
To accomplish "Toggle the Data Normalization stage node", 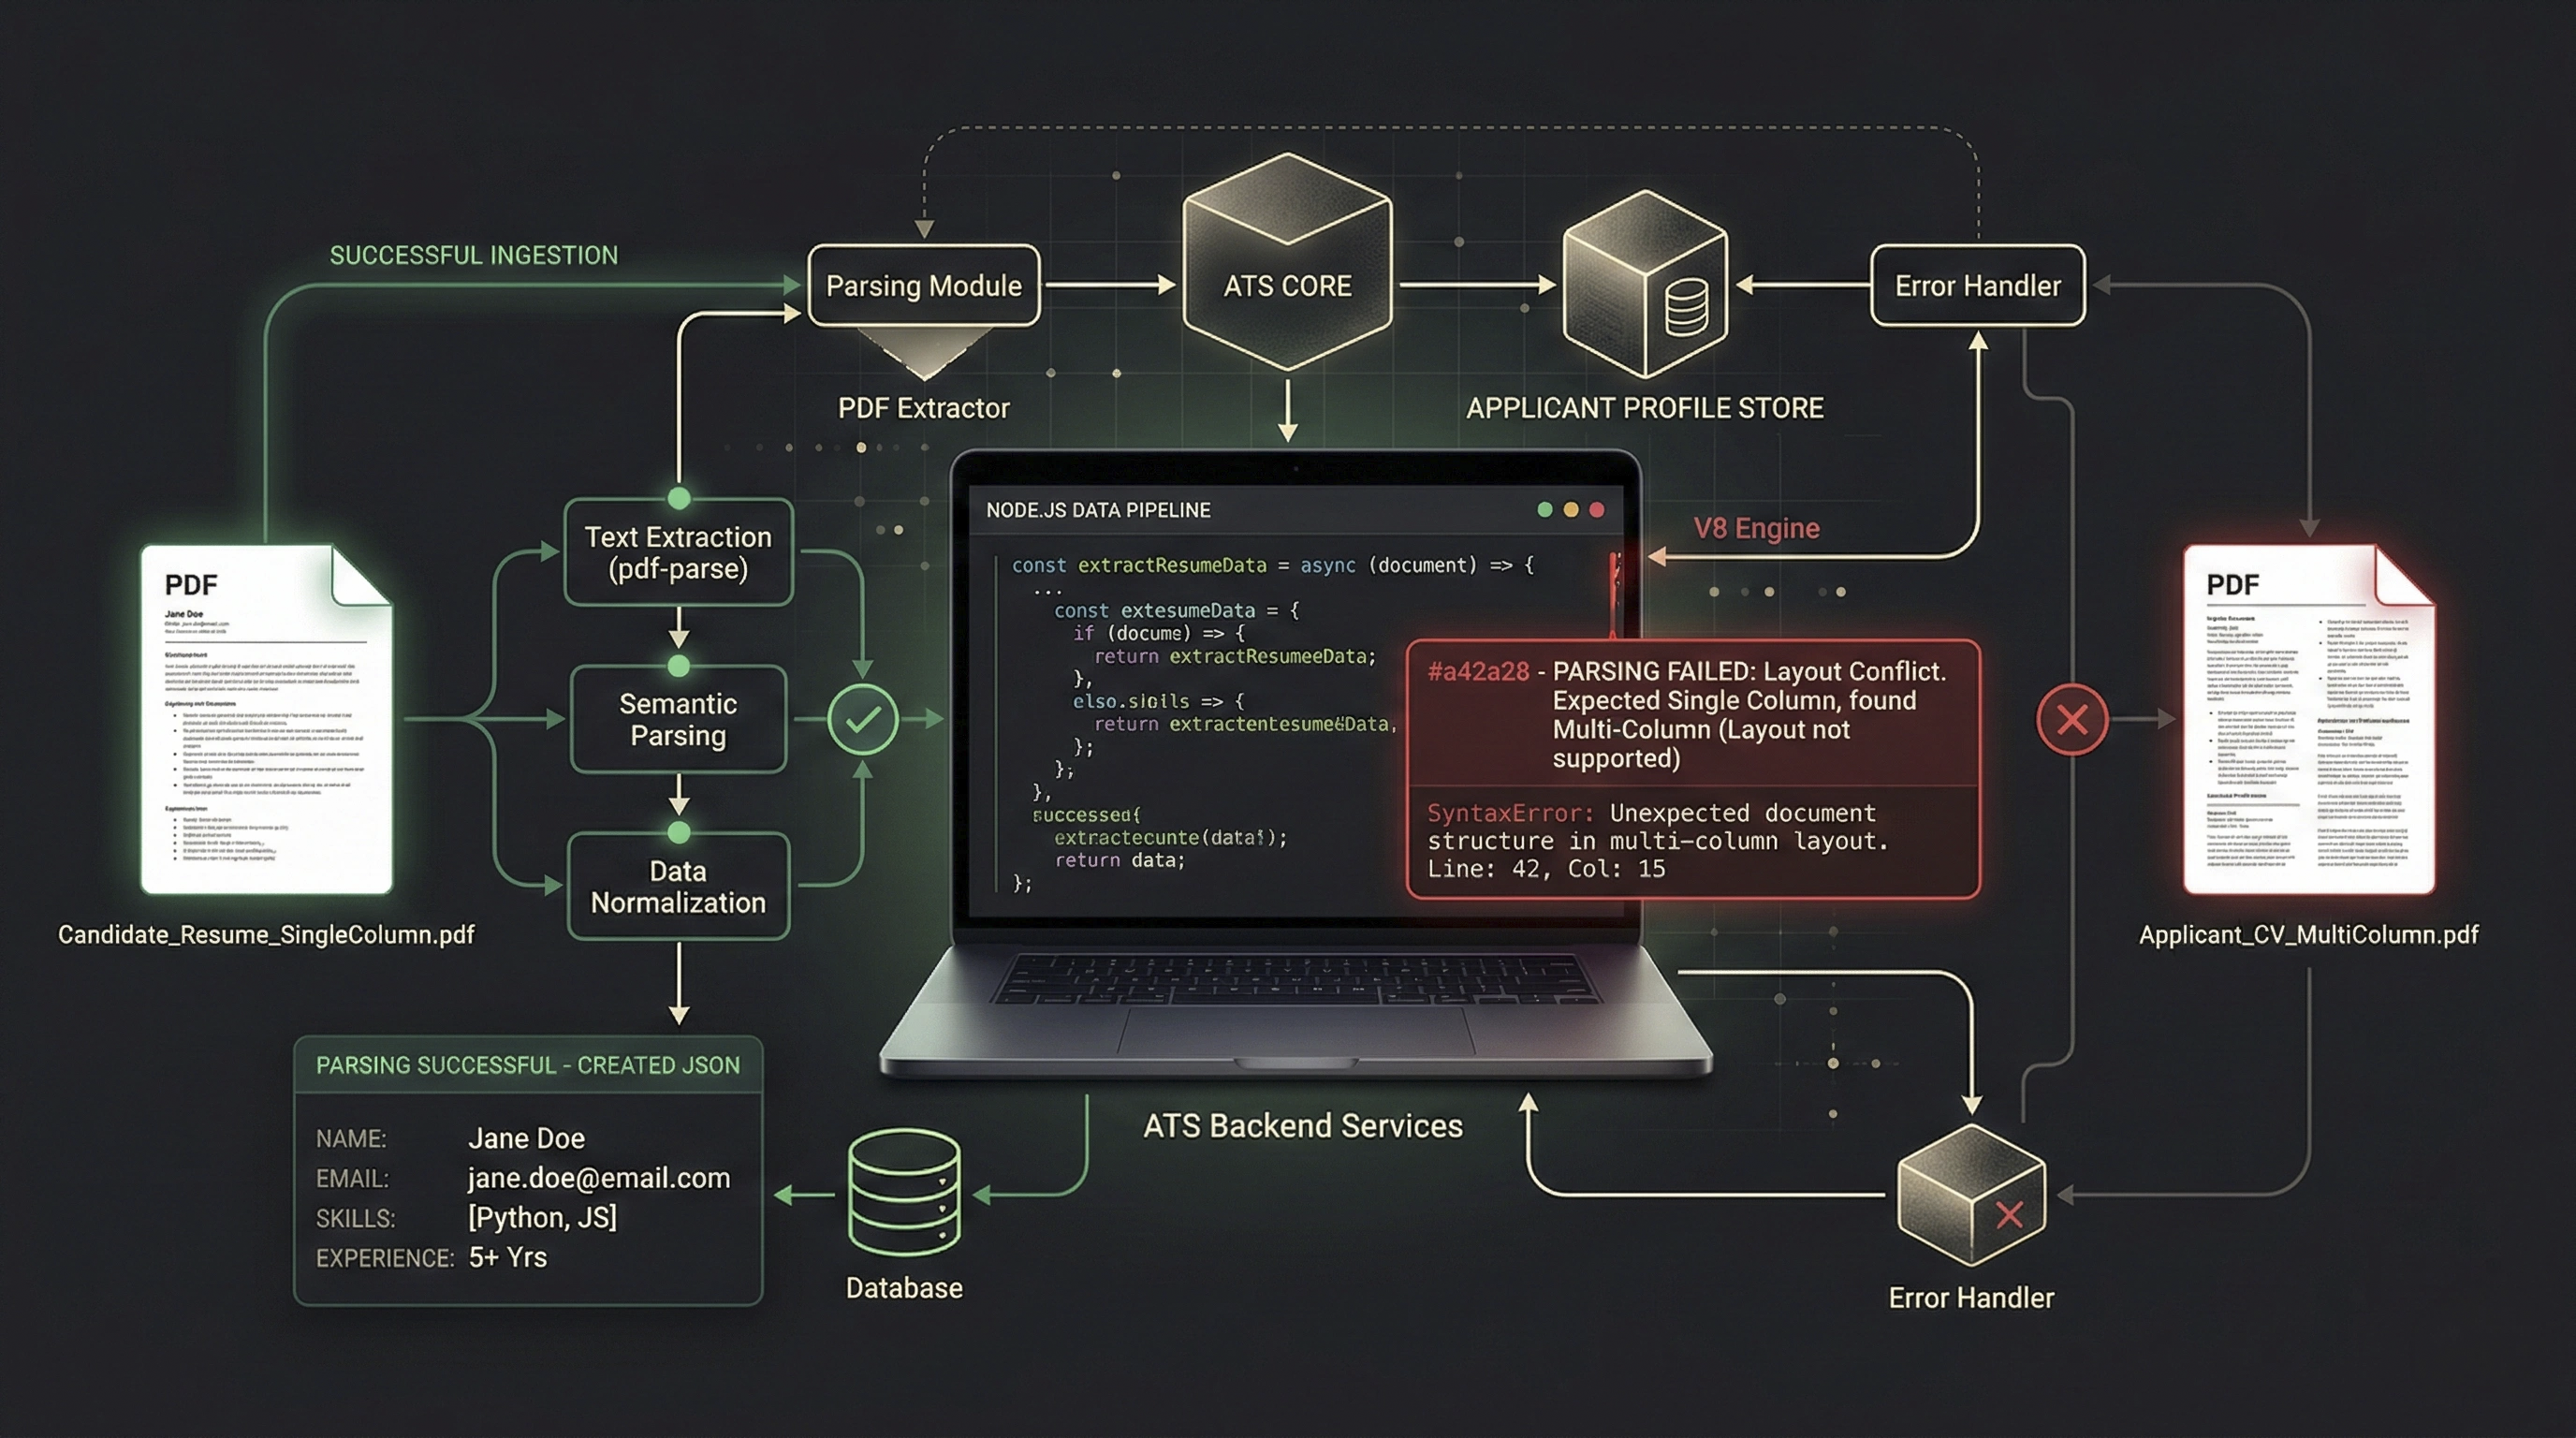I will click(678, 886).
